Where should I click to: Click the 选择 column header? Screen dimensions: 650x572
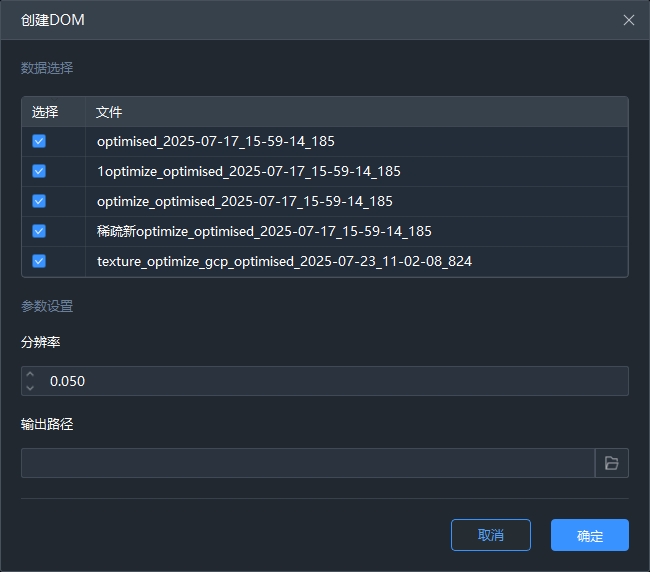coord(45,112)
